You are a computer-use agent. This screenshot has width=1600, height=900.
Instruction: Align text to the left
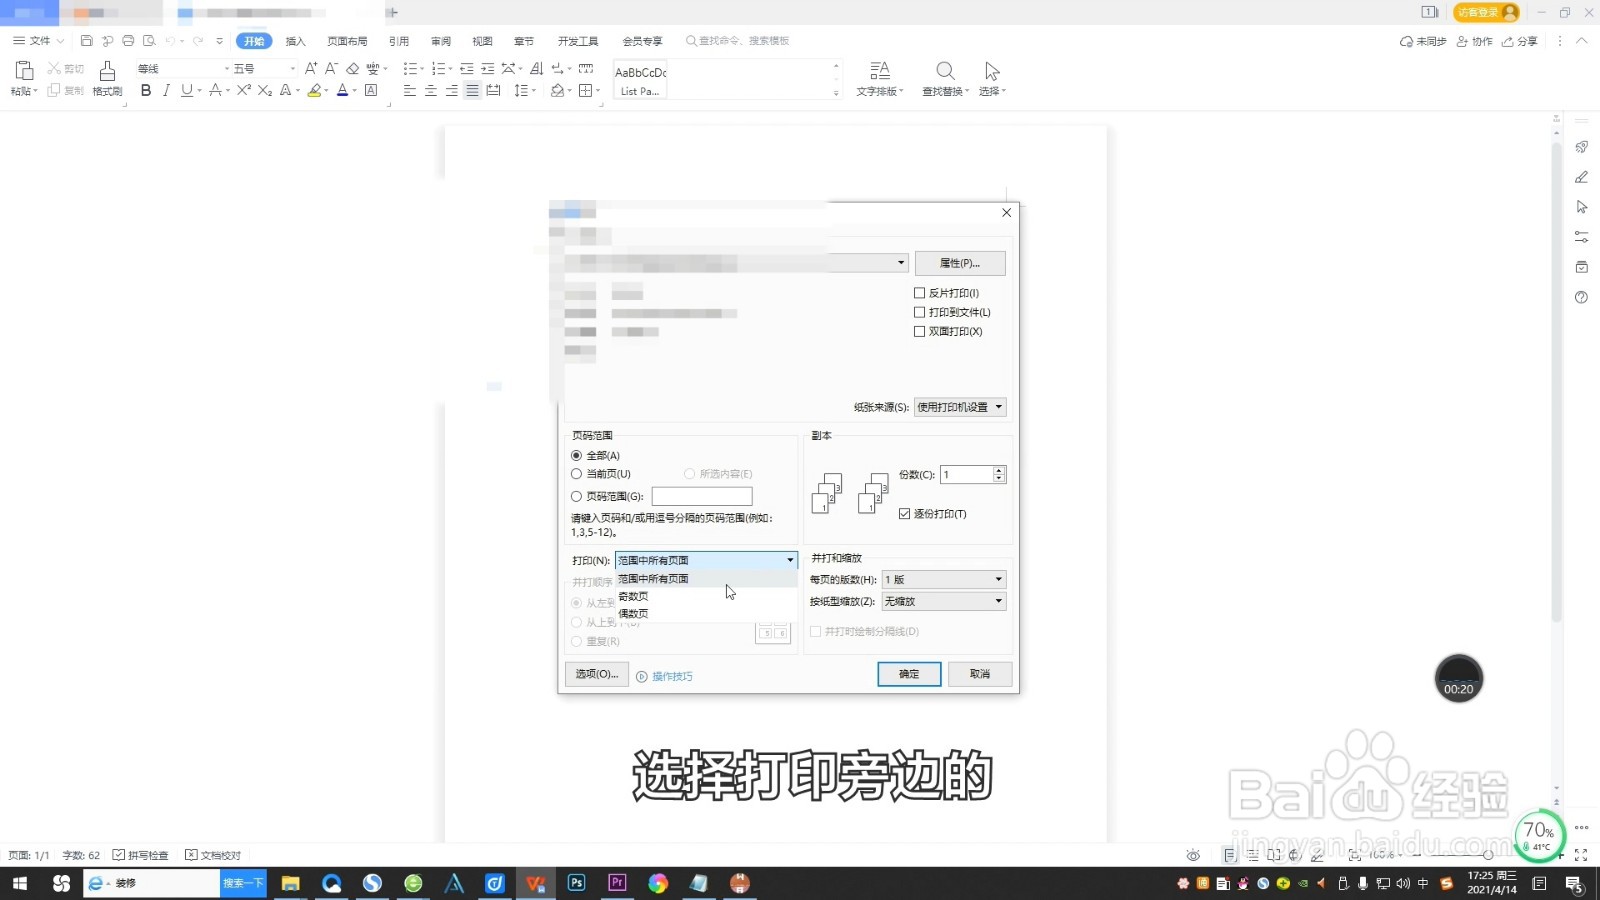(409, 90)
